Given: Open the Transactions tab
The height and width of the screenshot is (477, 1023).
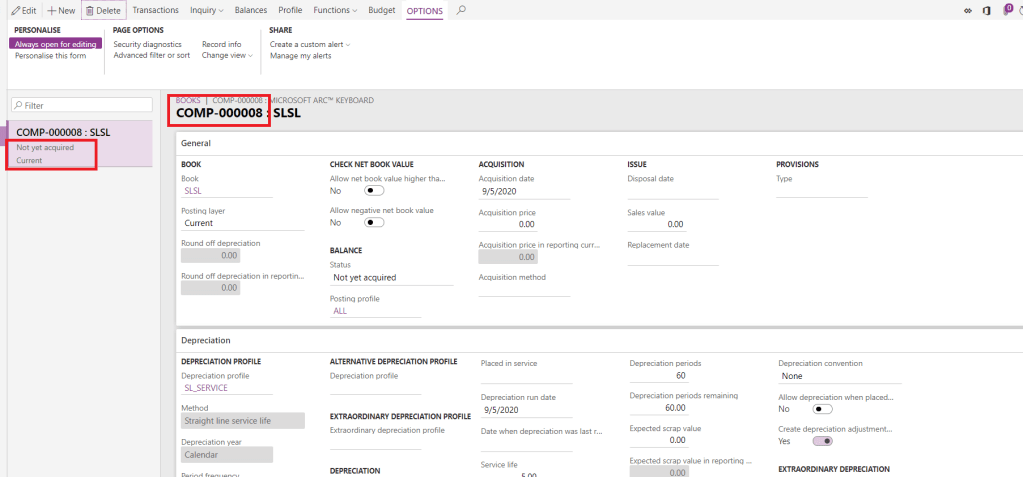Looking at the screenshot, I should (155, 10).
